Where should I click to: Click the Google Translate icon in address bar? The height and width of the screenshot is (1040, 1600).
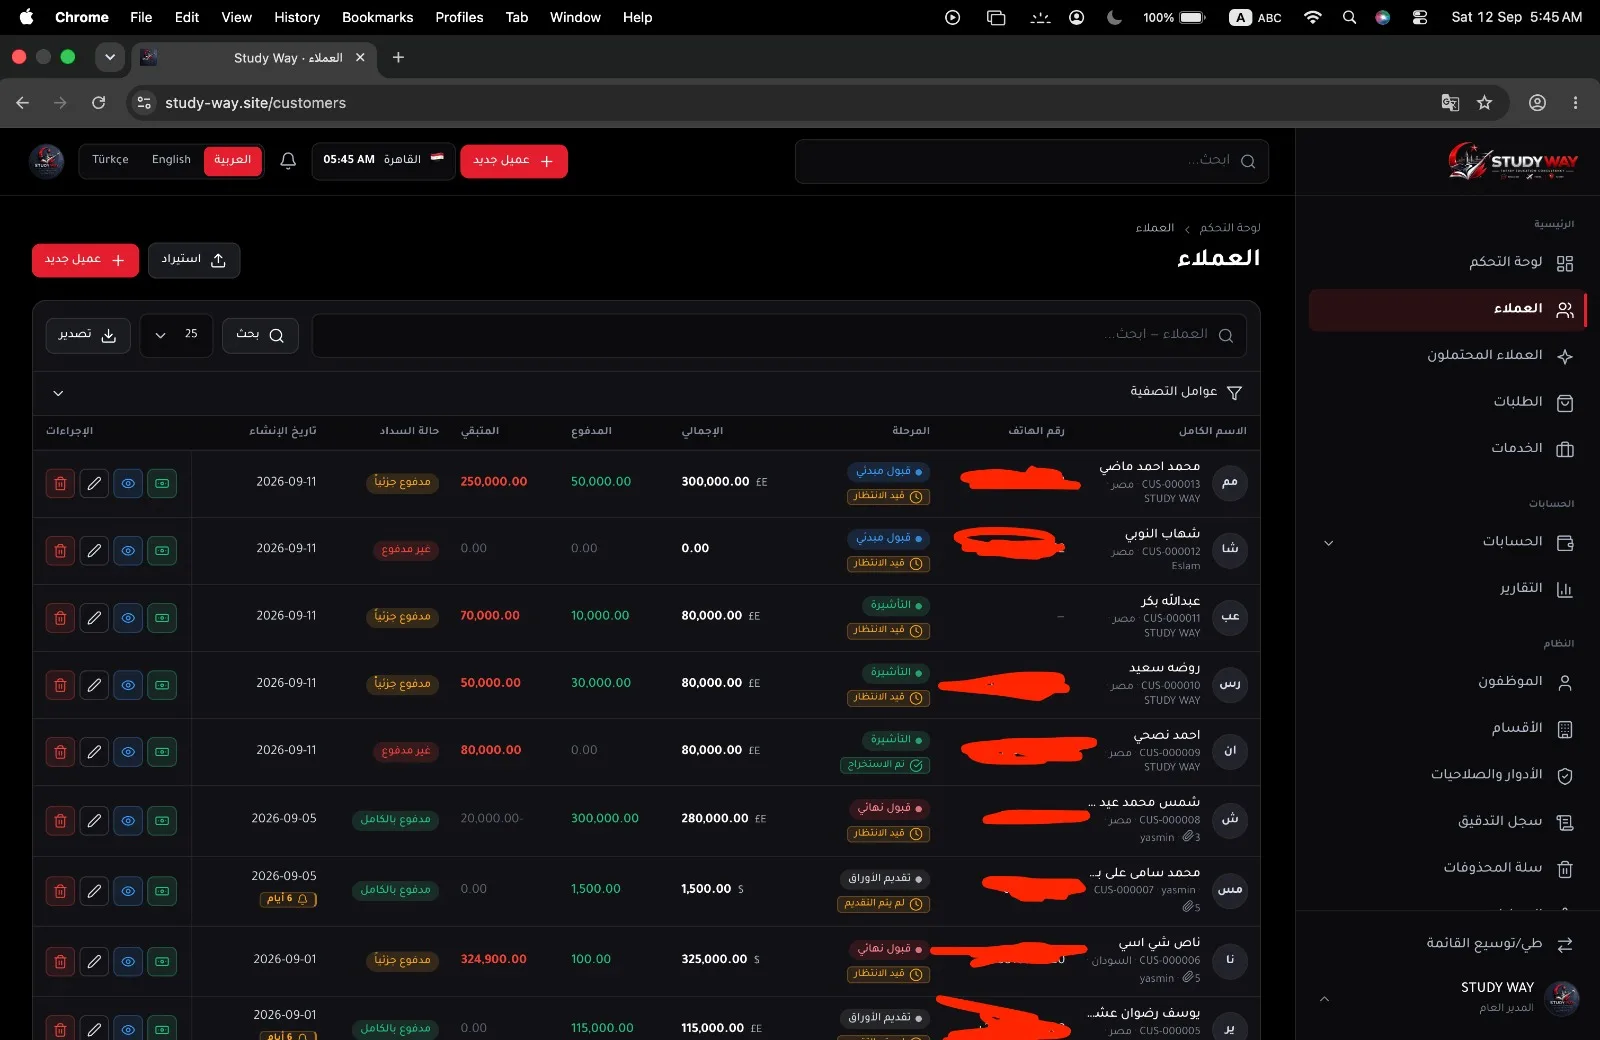[1450, 103]
